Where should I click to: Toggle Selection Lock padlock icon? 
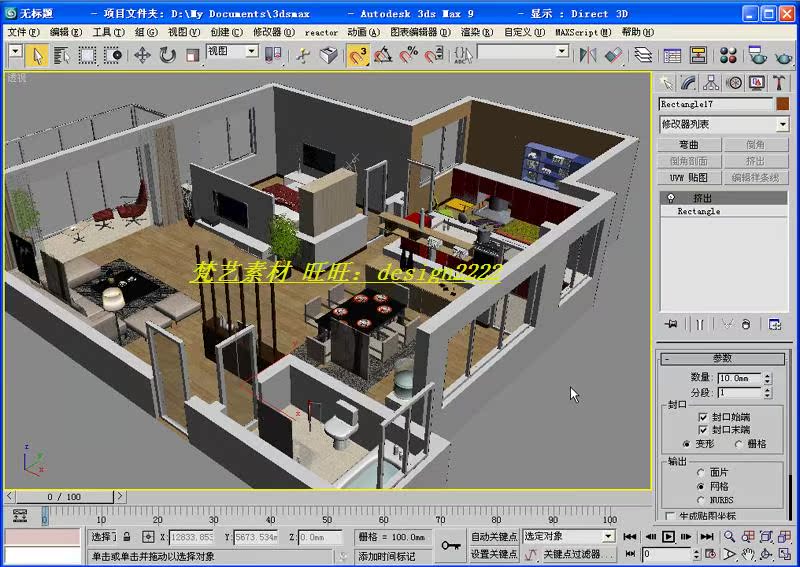click(127, 536)
